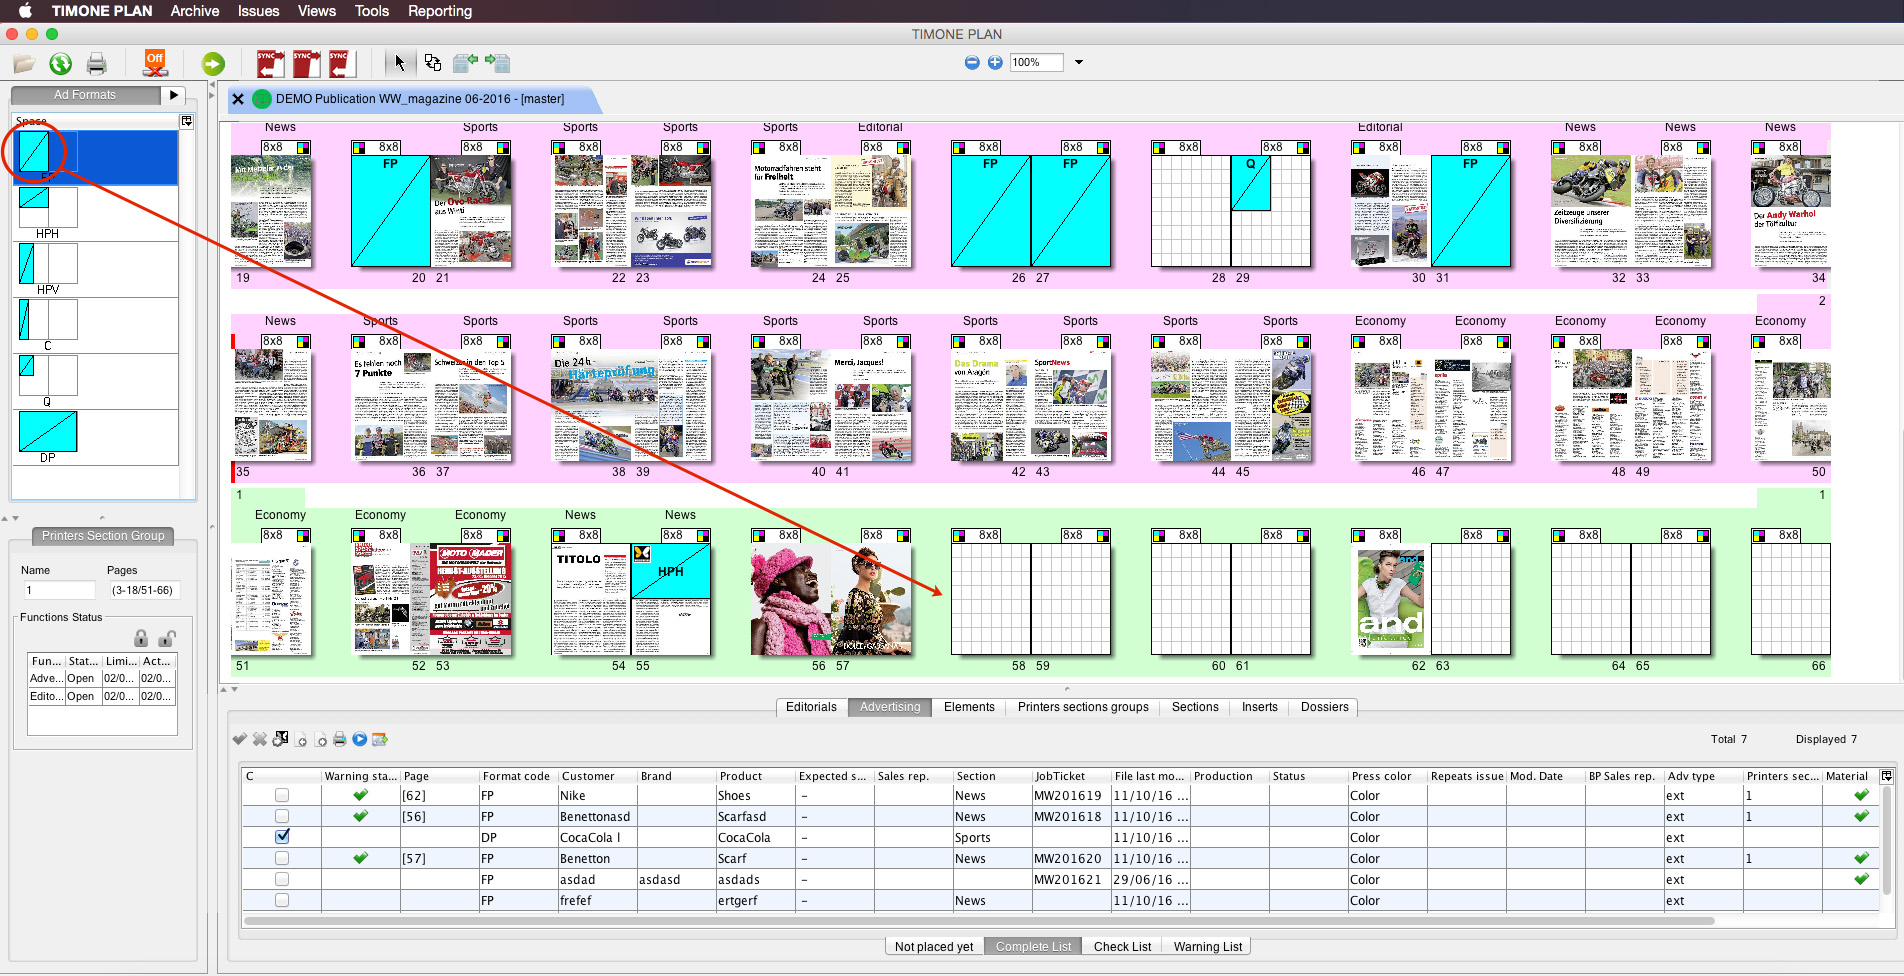This screenshot has width=1904, height=976.
Task: Collapse the left panel using the splitter arrow
Action: 212,86
